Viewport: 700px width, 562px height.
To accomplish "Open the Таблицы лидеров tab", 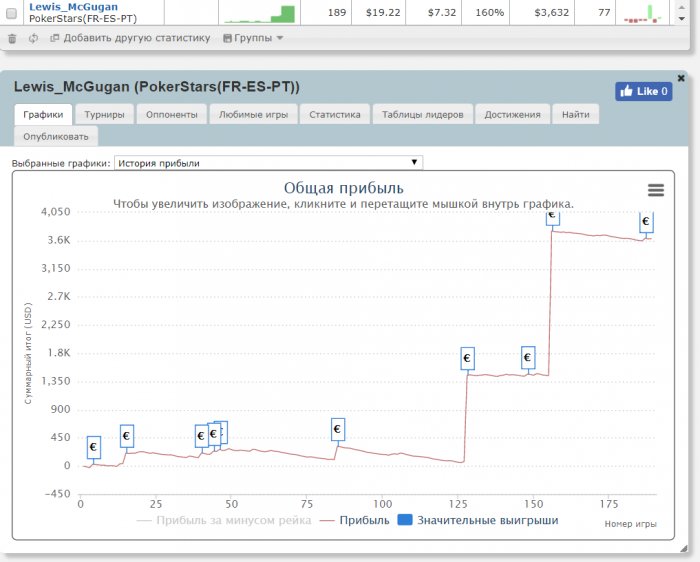I will point(422,114).
